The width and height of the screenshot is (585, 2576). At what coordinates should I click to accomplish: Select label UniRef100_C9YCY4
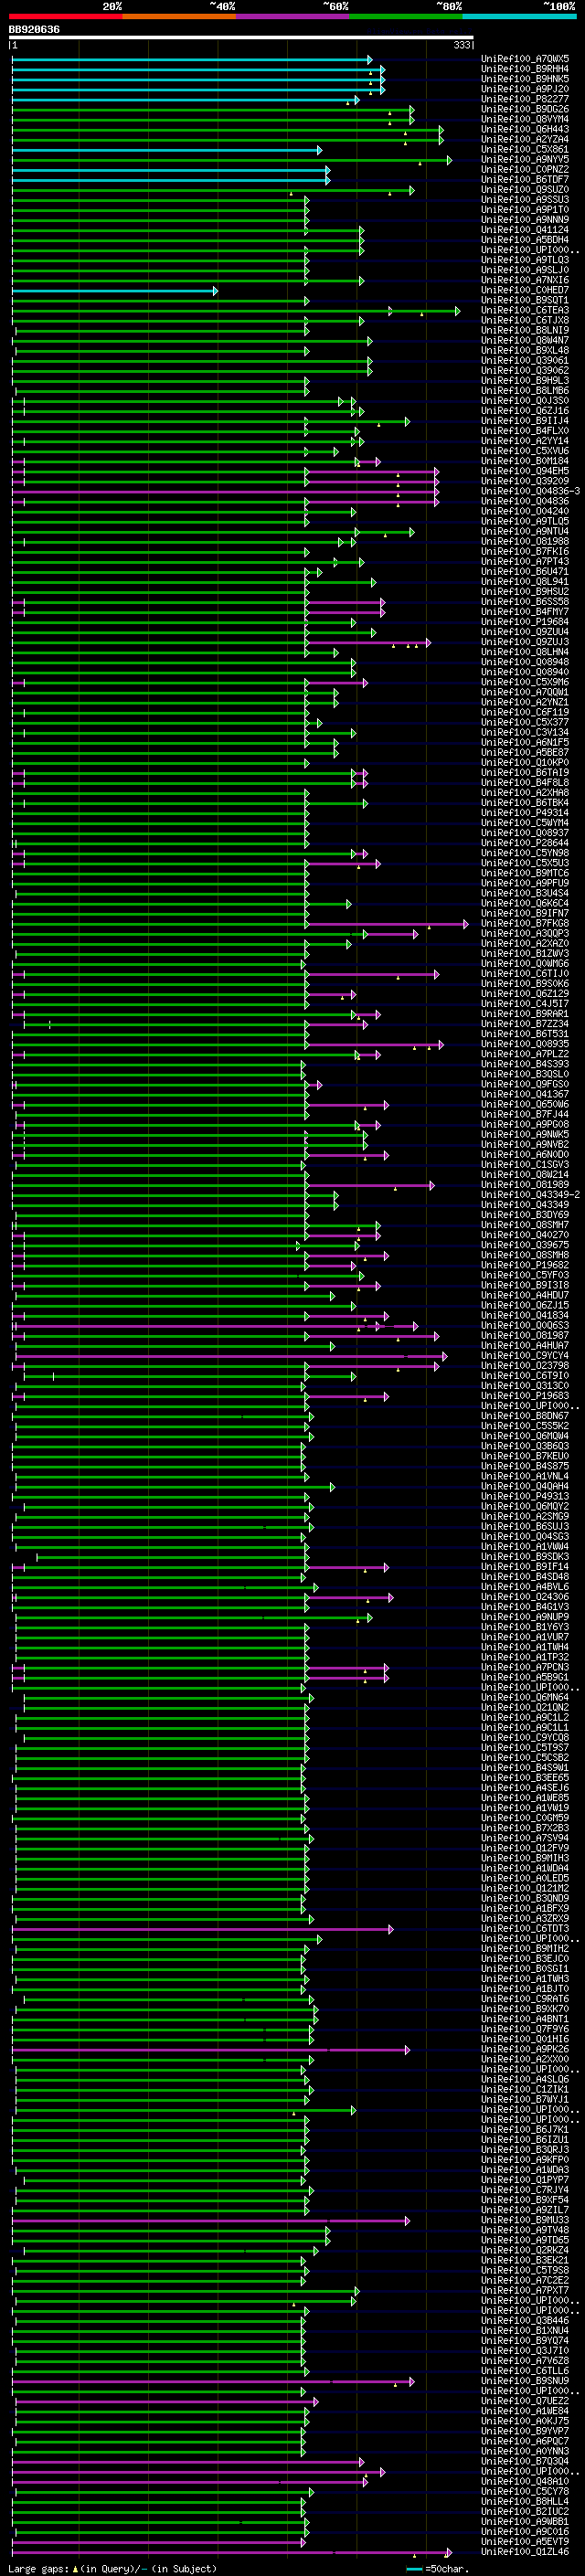[x=525, y=1356]
